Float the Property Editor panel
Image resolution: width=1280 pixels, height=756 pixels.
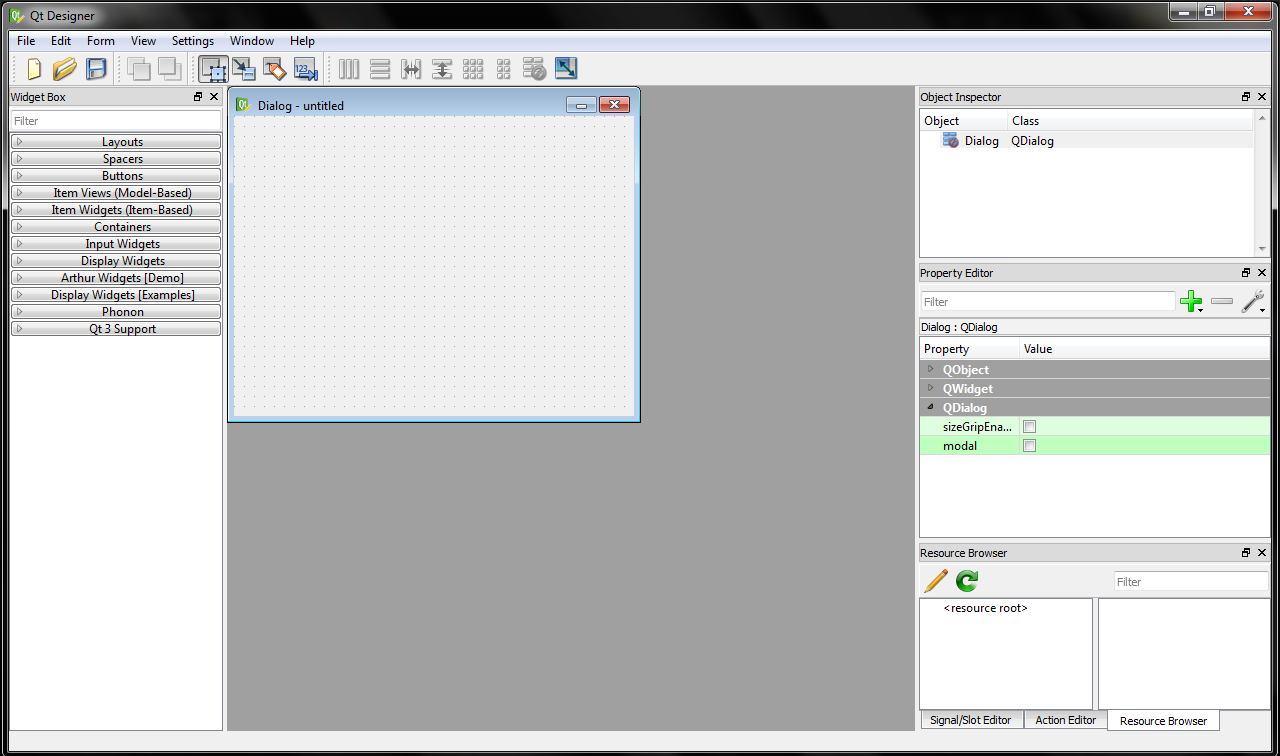pos(1246,273)
